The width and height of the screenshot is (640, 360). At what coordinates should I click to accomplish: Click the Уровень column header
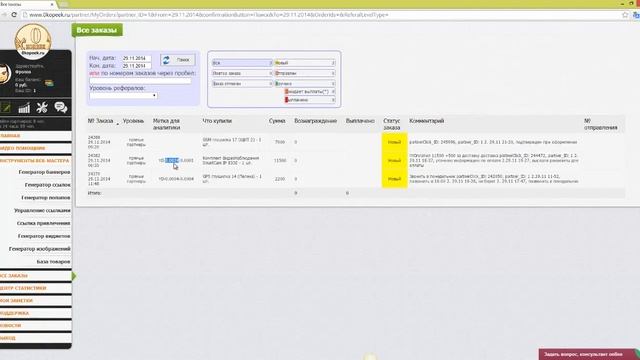click(133, 121)
